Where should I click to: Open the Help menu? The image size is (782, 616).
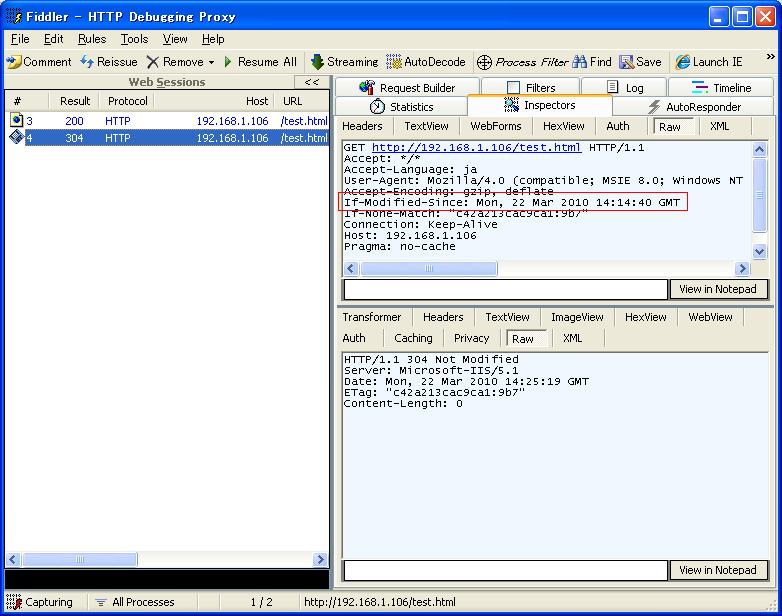213,39
